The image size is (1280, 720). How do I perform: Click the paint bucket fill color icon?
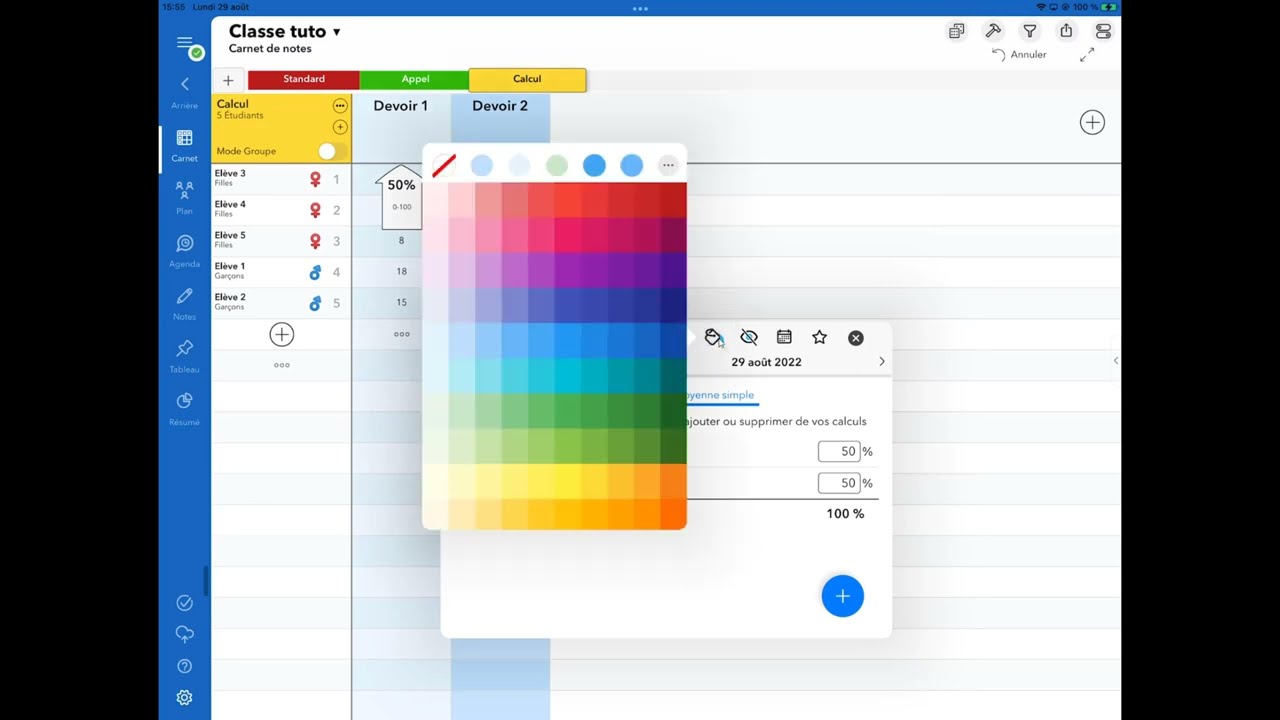pos(713,338)
